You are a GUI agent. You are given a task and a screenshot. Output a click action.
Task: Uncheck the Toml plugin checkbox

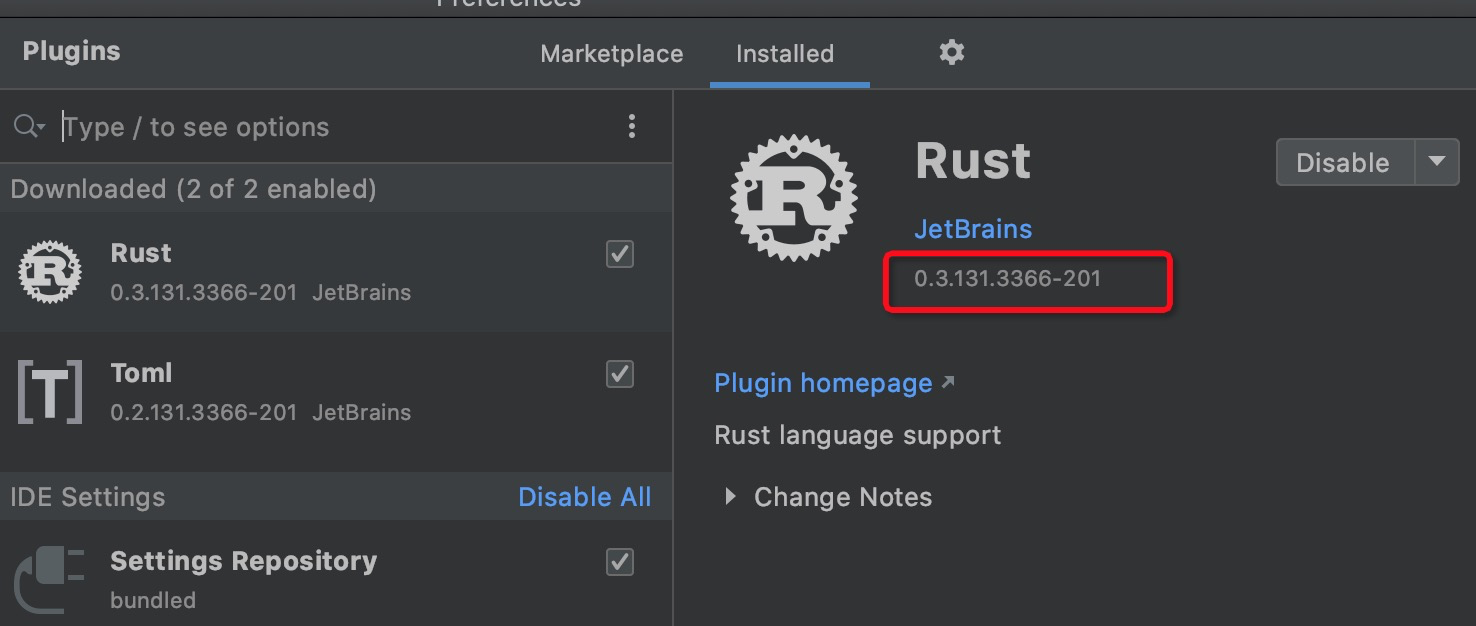coord(620,374)
